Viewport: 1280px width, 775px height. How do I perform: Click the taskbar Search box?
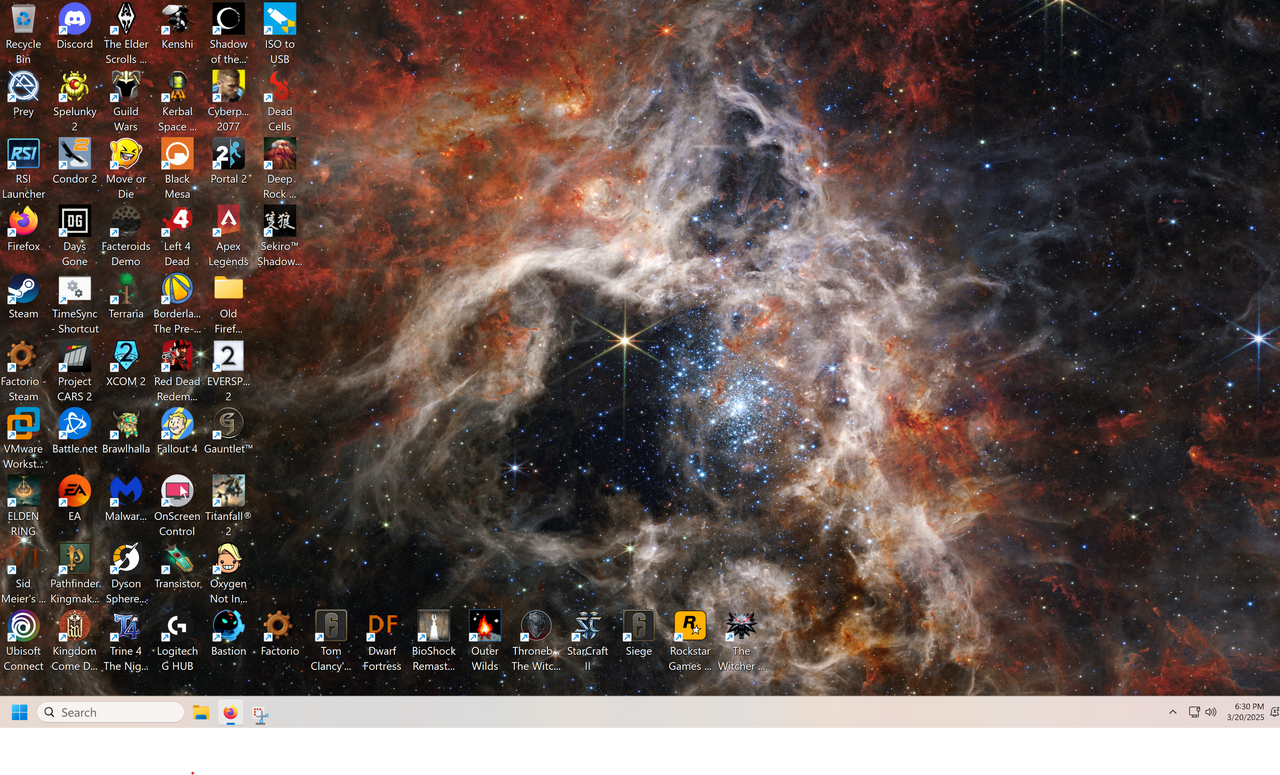point(112,712)
